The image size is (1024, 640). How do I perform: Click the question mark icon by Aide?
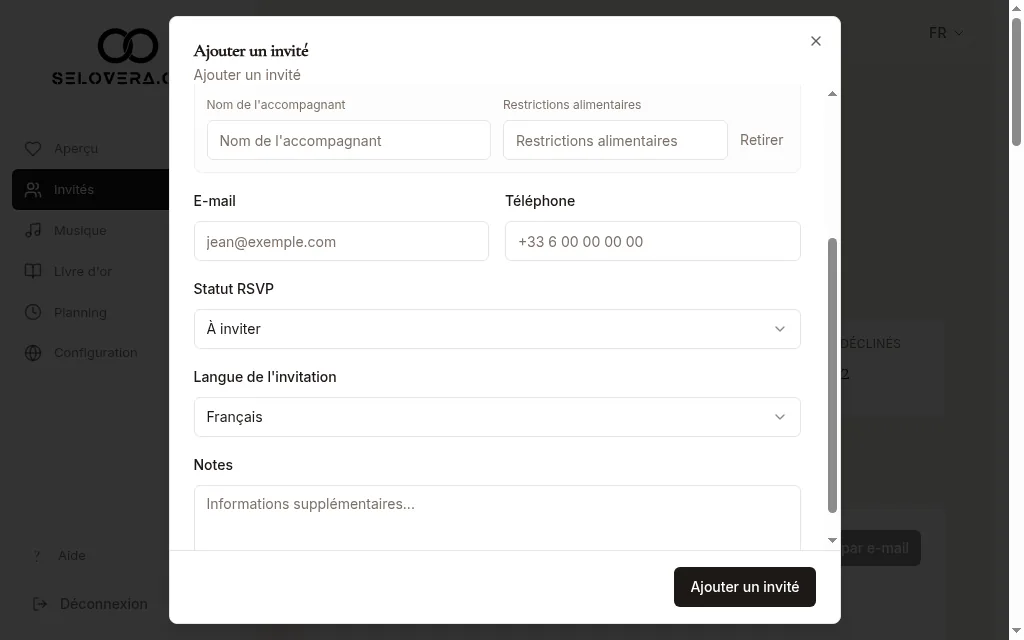37,556
